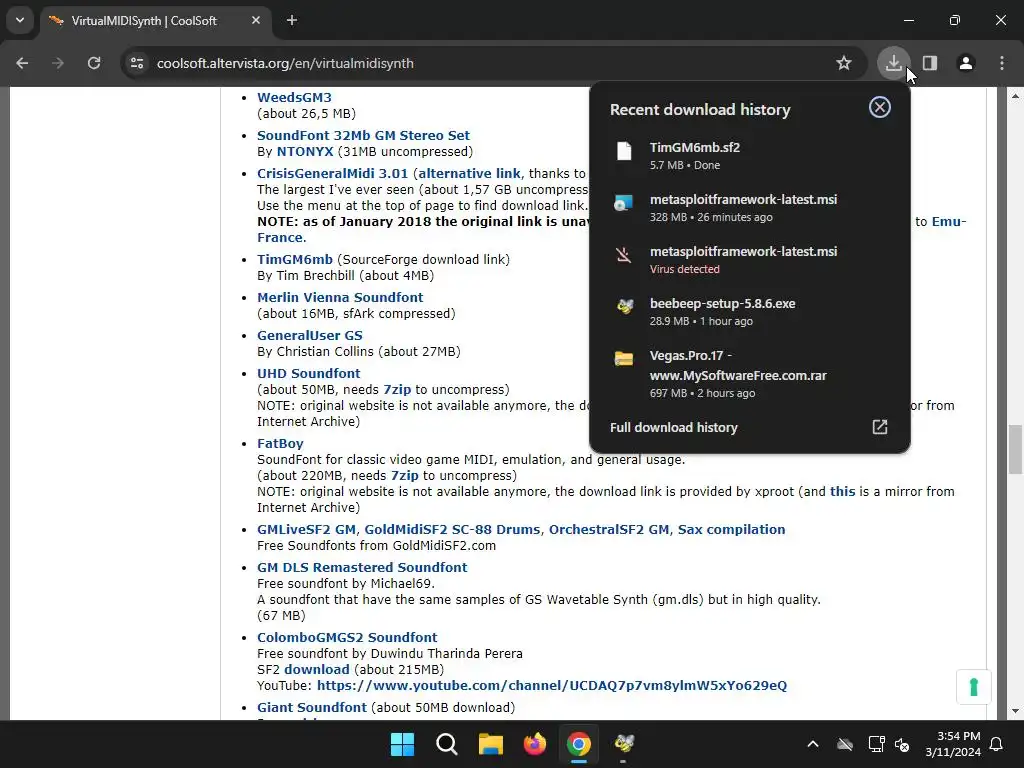Open the side panel icon

coord(930,63)
